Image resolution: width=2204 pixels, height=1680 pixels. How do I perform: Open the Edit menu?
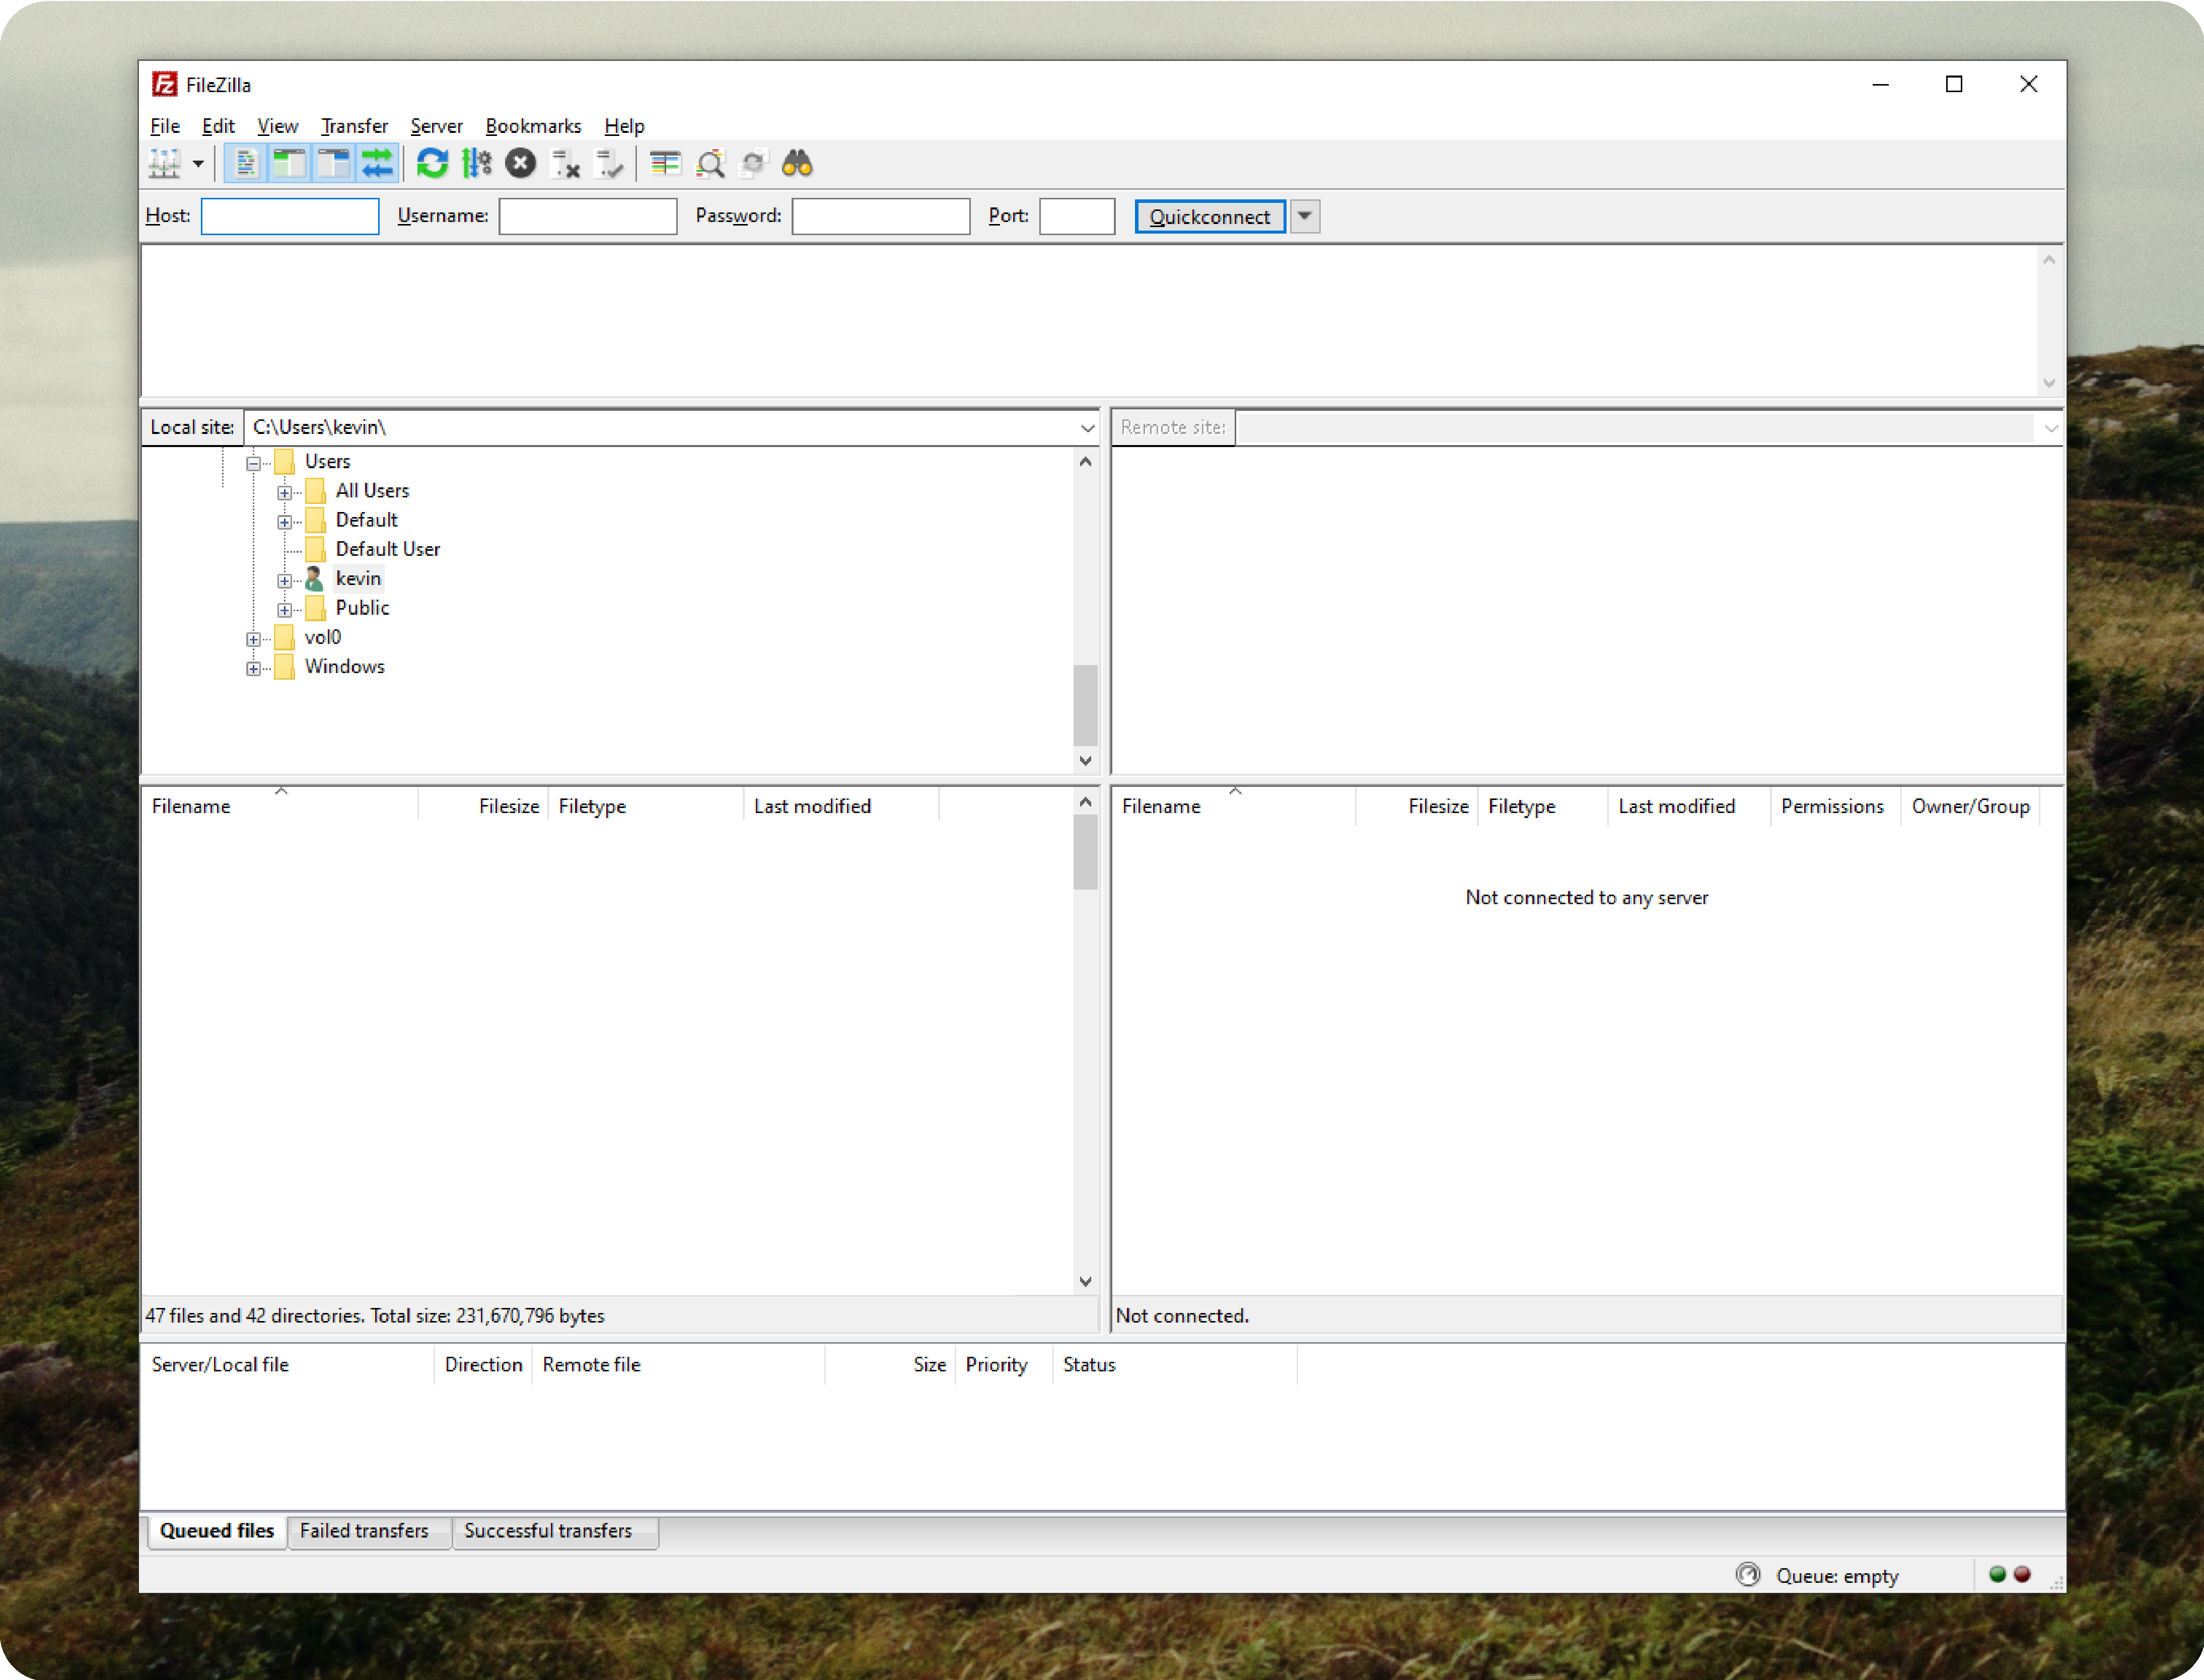(218, 126)
